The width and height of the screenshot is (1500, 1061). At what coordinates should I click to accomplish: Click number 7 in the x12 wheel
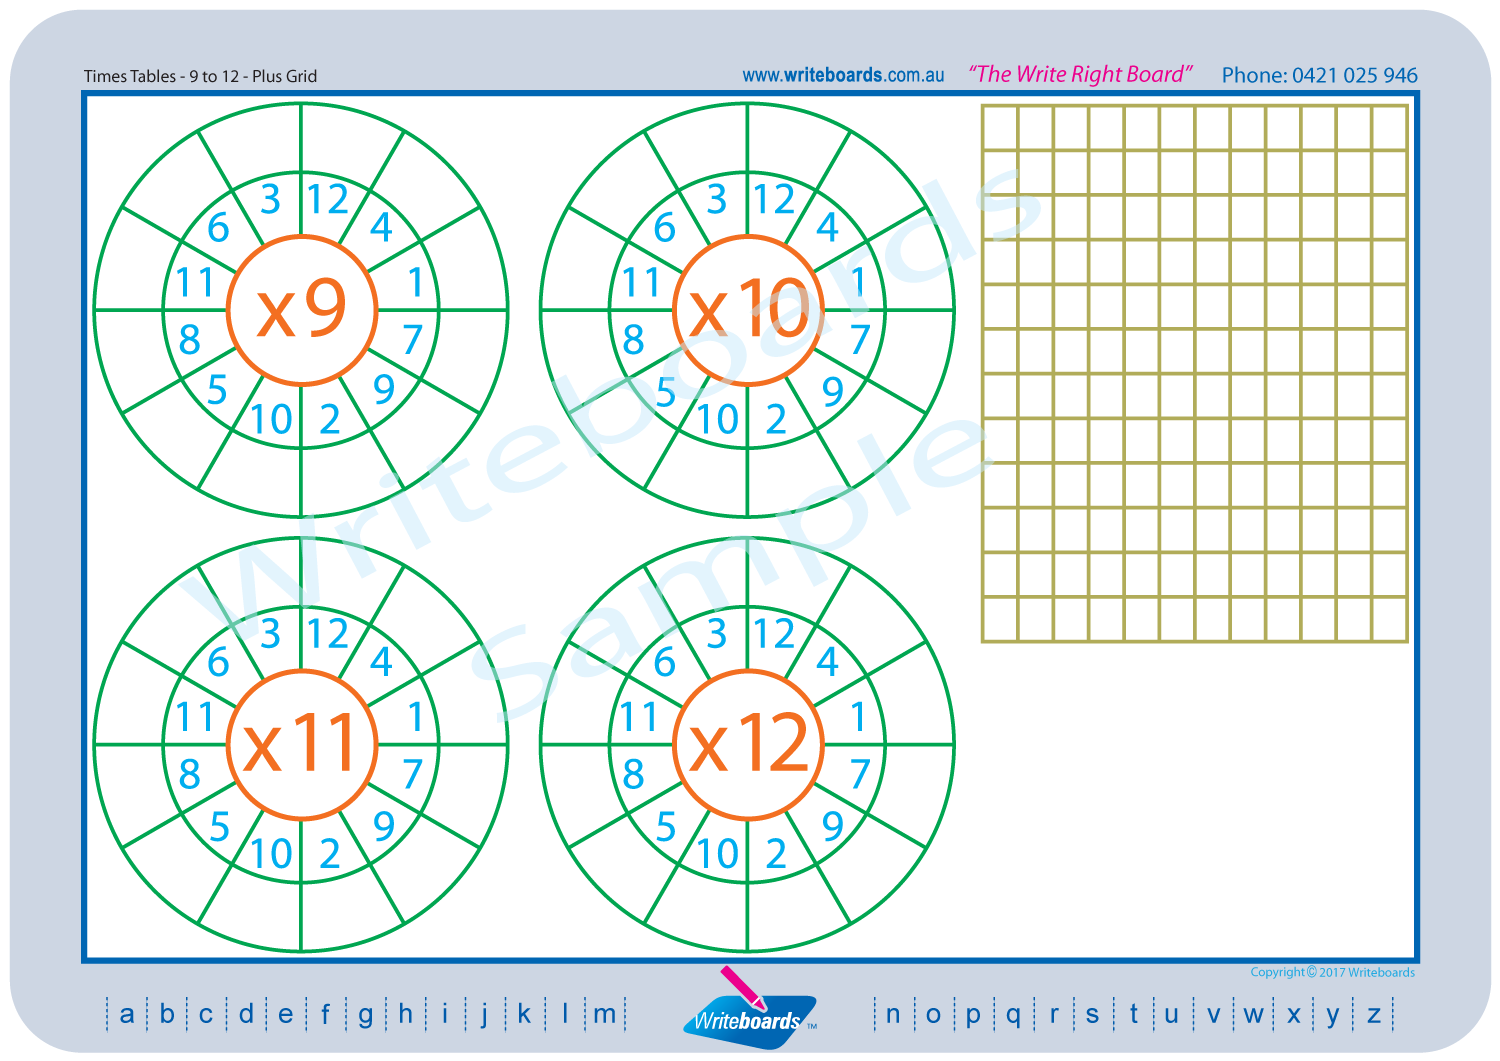(x=860, y=774)
